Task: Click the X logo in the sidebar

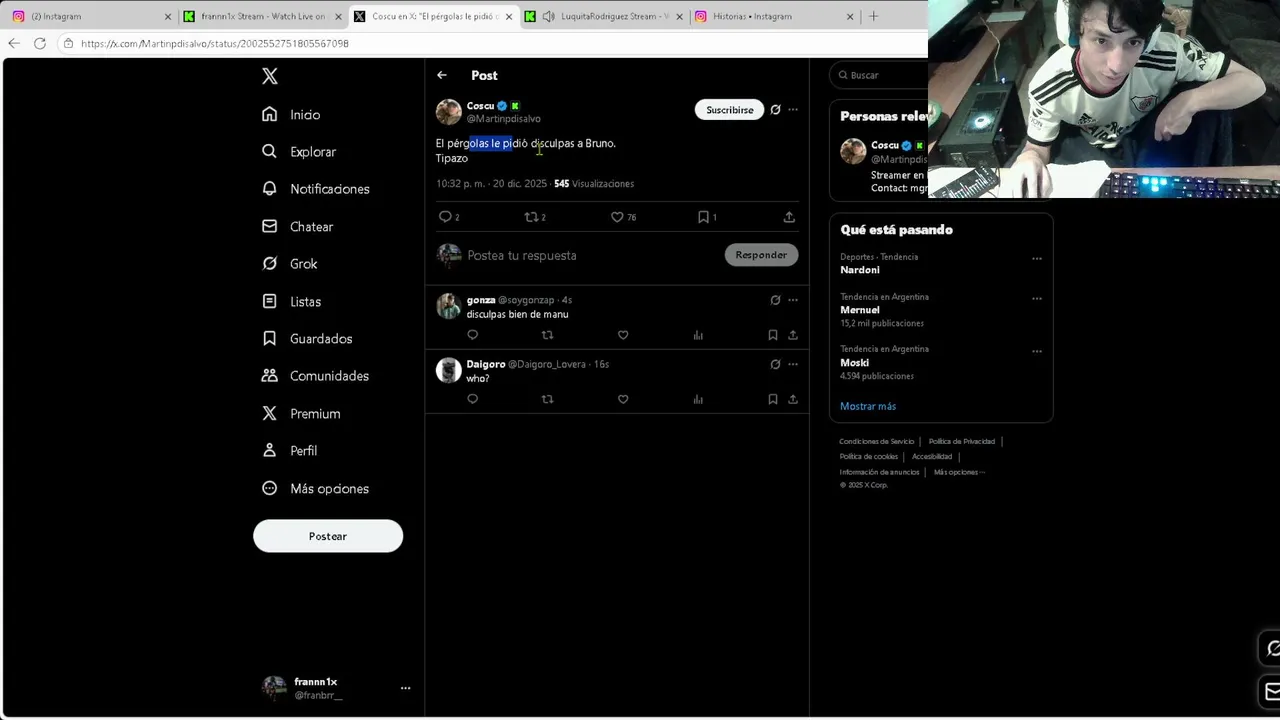Action: coord(270,76)
